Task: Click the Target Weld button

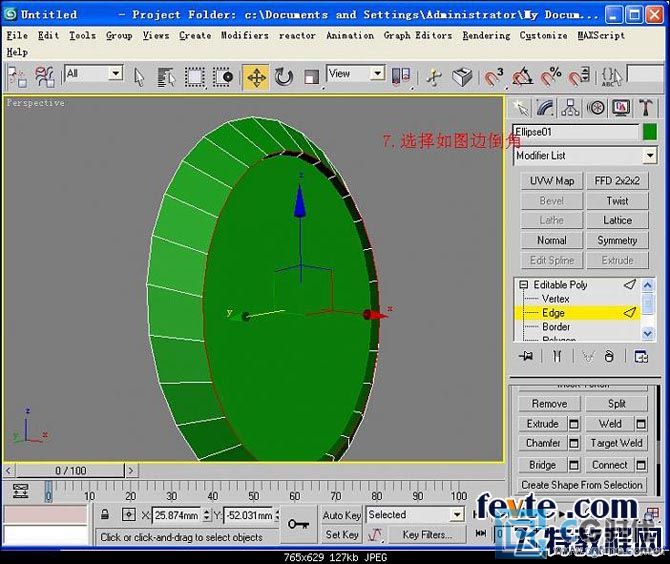Action: (x=617, y=443)
